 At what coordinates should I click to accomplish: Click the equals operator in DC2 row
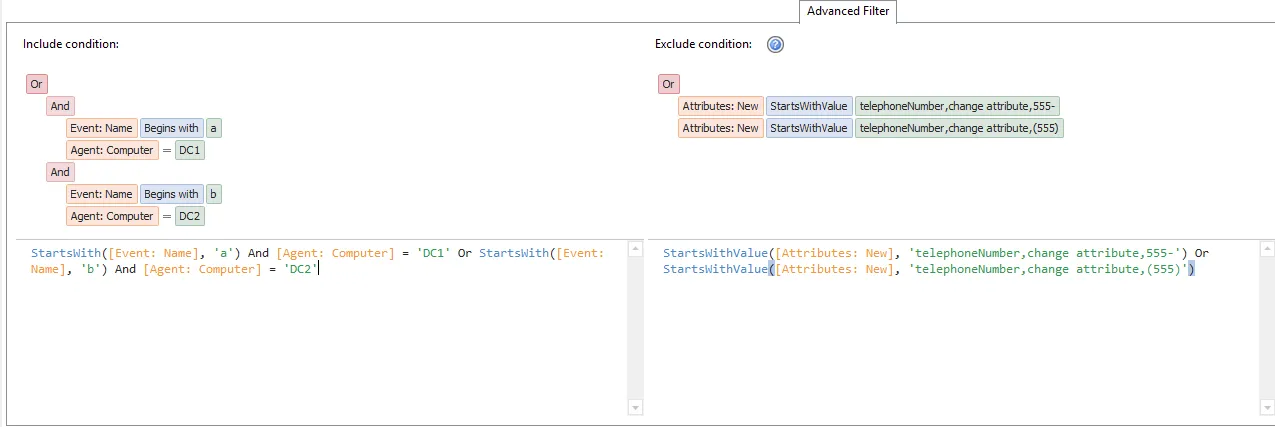[166, 216]
